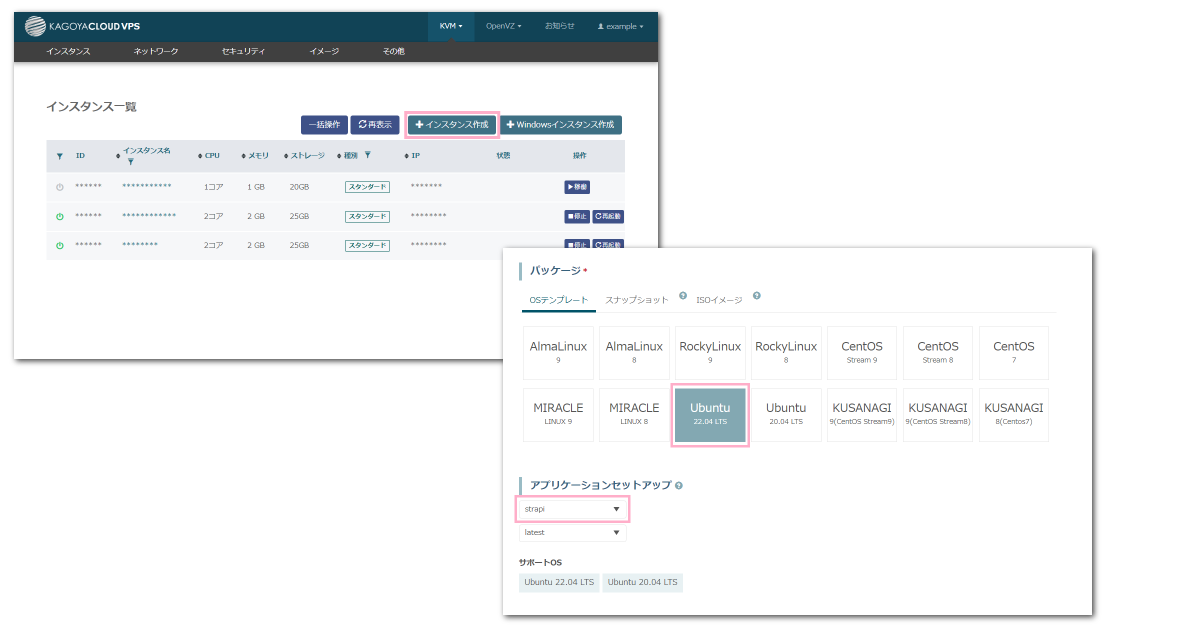Image resolution: width=1200 pixels, height=630 pixels.
Task: Click help icon beside アプリケーションセットアップ heading
Action: (679, 485)
